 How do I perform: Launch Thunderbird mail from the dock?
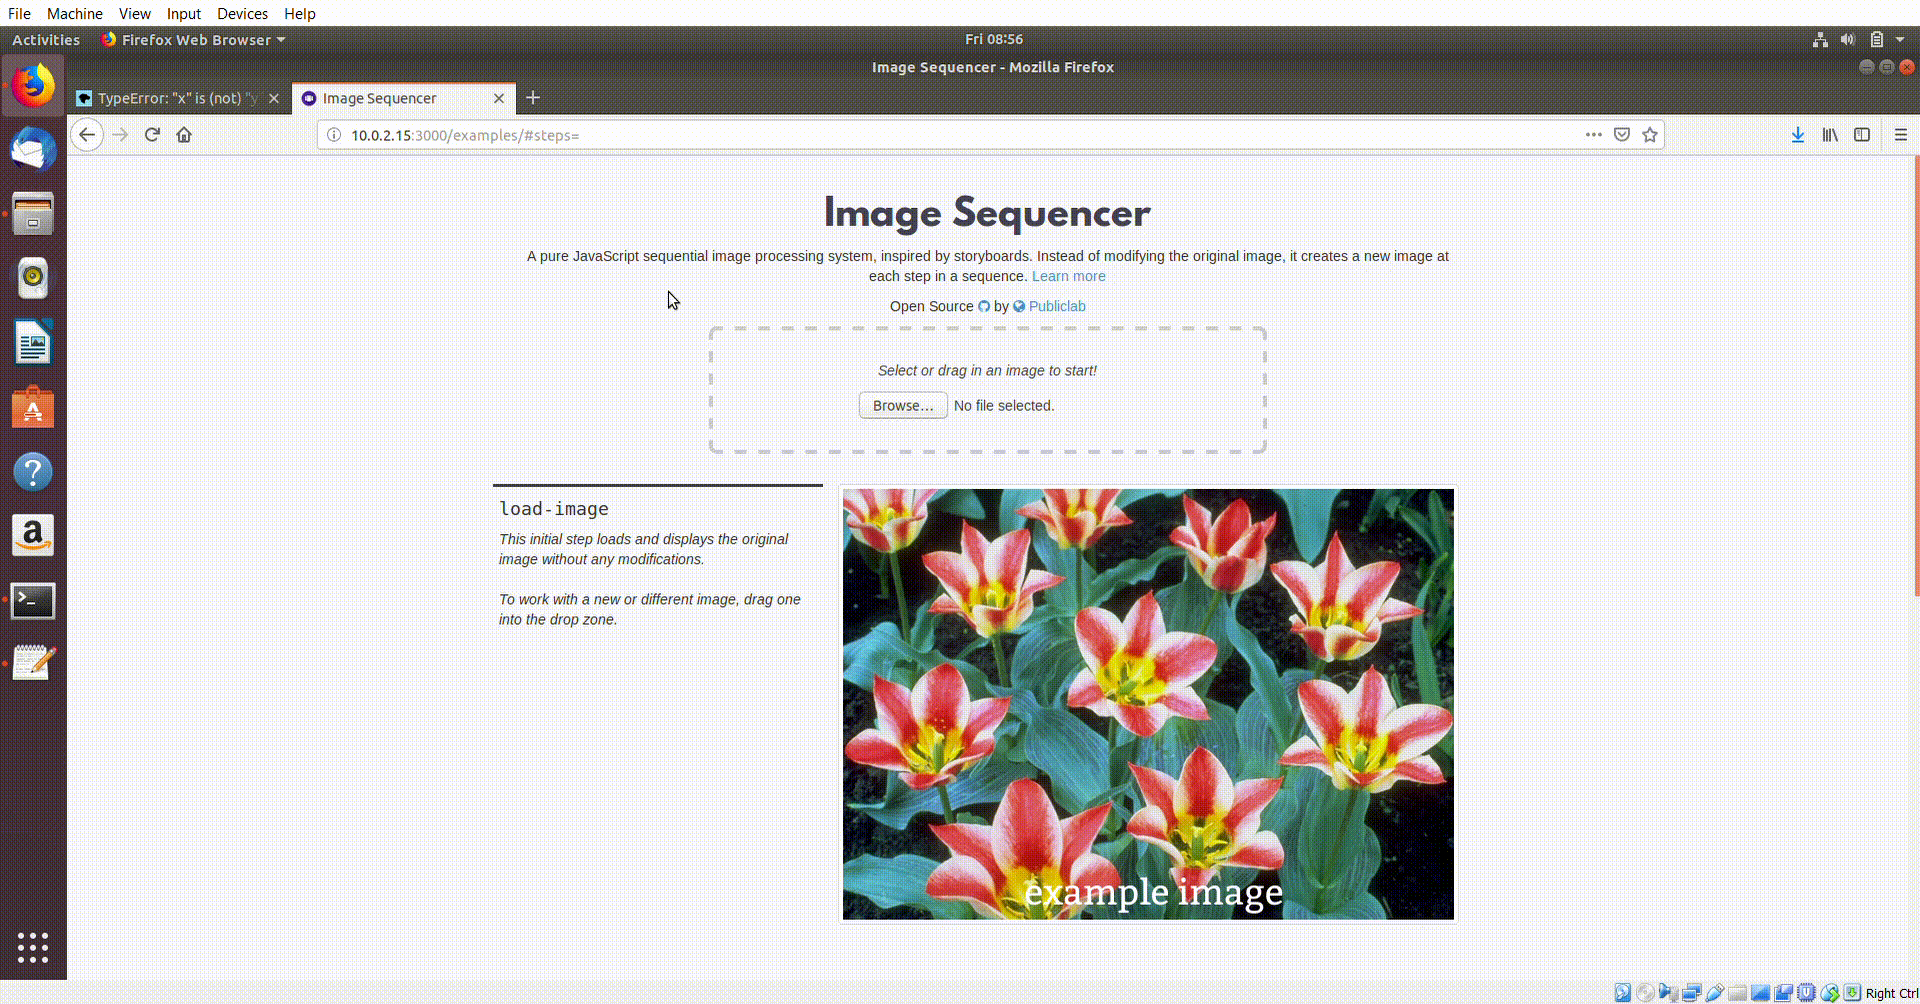[x=33, y=150]
